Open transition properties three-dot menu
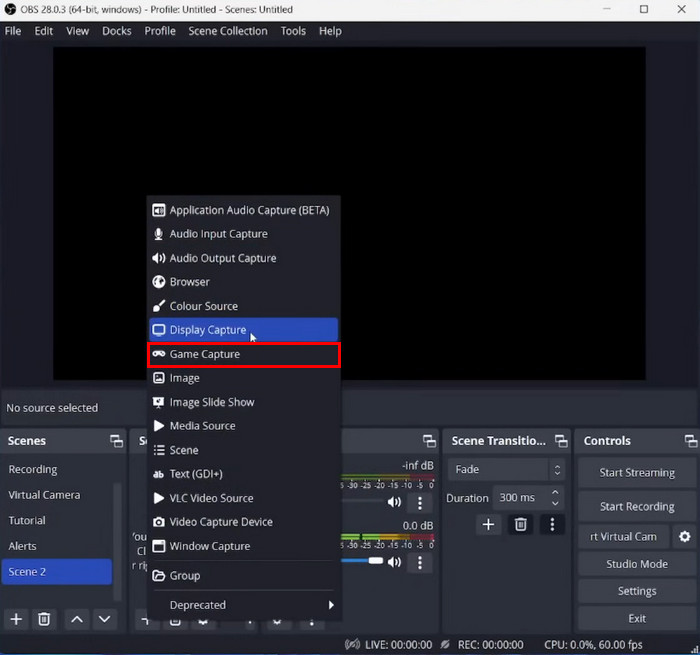The width and height of the screenshot is (700, 655). coord(552,525)
